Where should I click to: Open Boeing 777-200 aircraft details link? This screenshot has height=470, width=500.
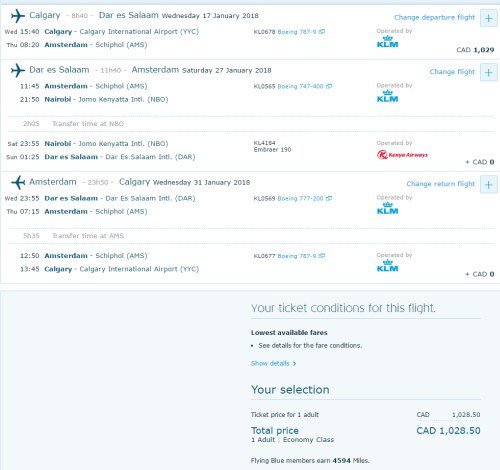point(300,198)
